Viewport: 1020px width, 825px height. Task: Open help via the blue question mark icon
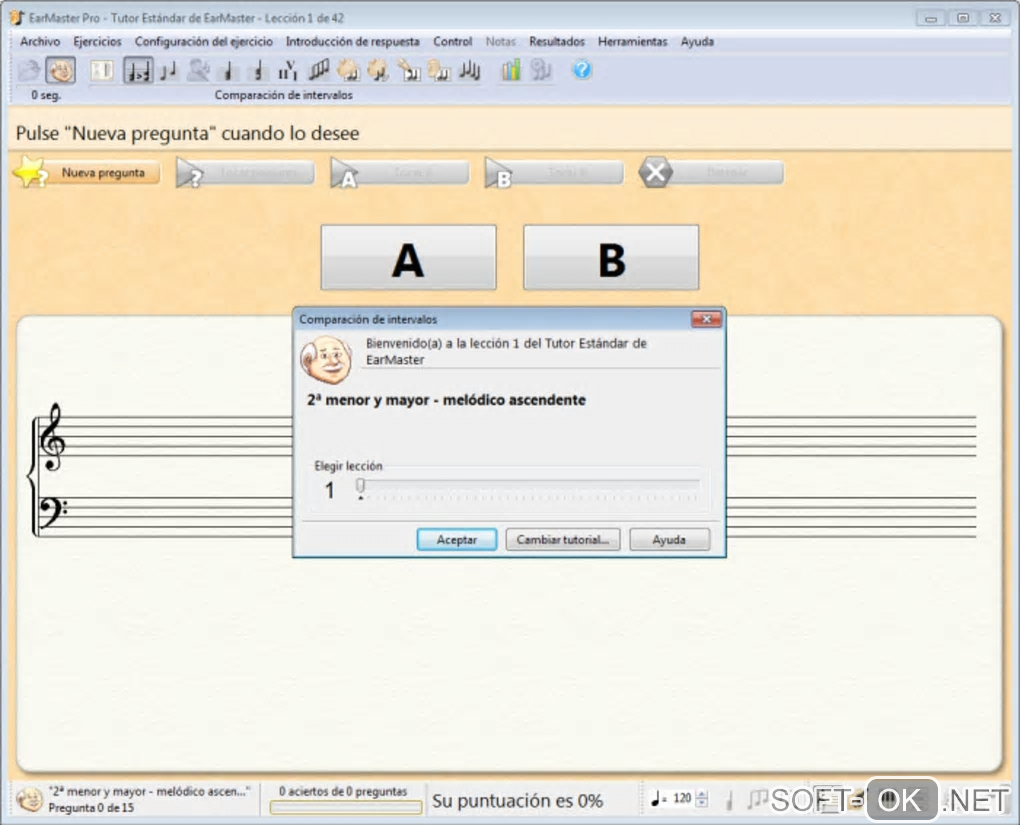click(x=582, y=70)
